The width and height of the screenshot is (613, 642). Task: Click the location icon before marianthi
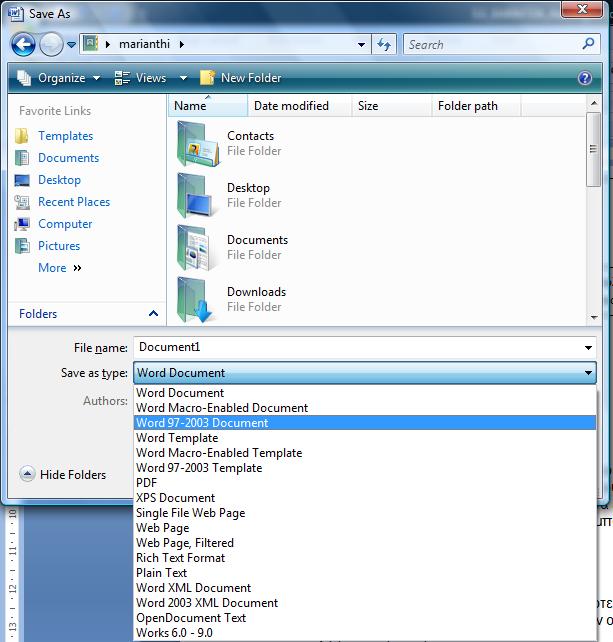pyautogui.click(x=90, y=43)
